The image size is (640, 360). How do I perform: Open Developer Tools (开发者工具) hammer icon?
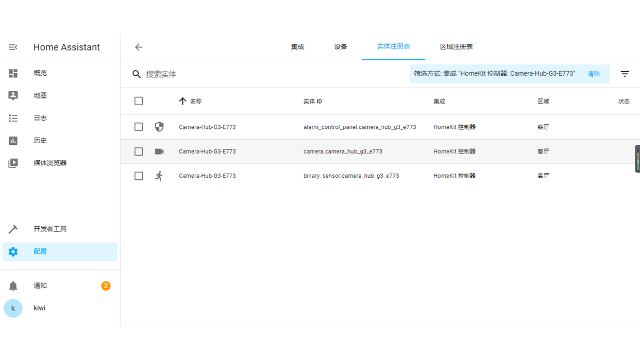point(13,229)
